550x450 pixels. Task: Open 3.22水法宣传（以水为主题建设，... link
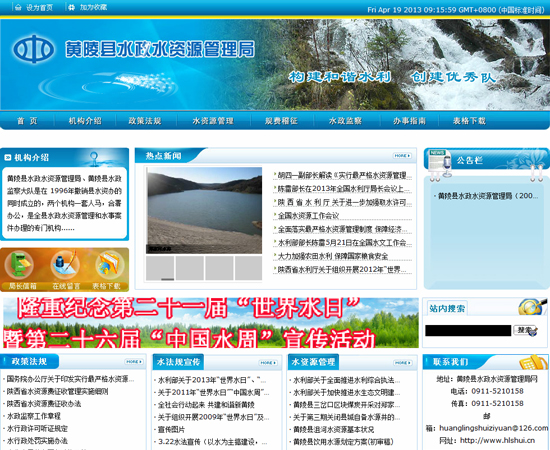point(212,442)
